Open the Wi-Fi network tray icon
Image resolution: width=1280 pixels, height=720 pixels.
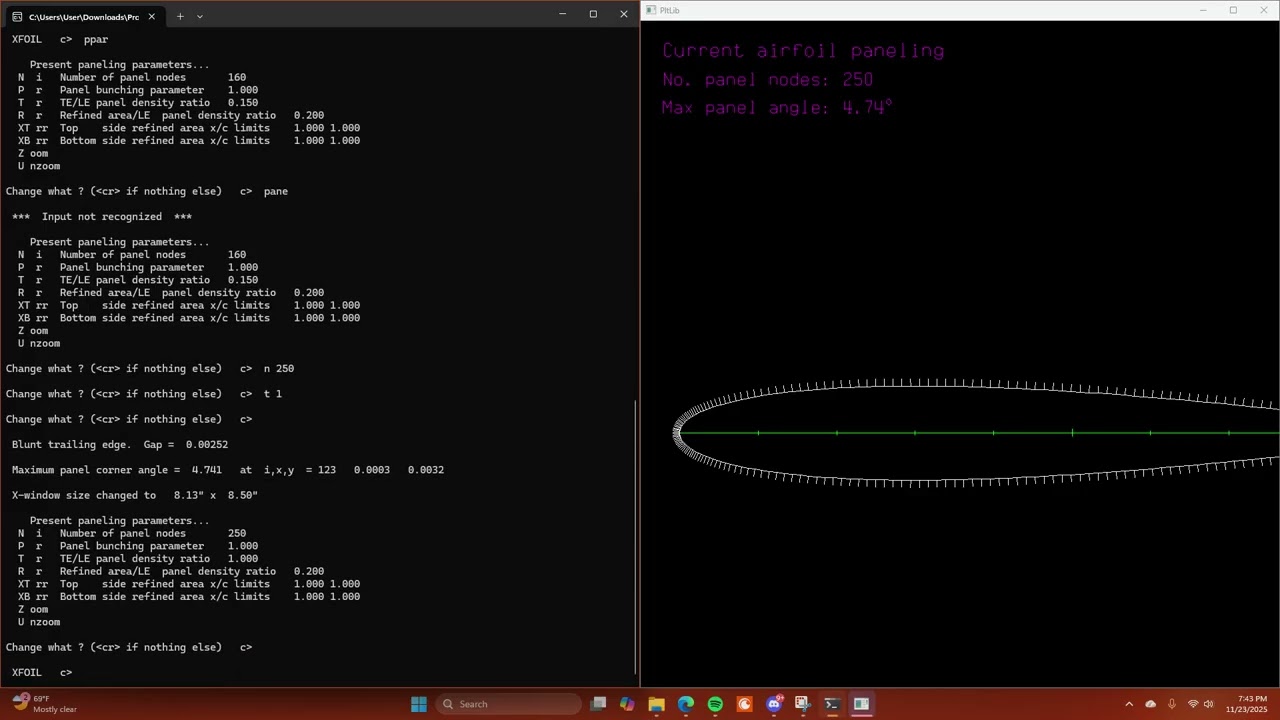(x=1193, y=704)
